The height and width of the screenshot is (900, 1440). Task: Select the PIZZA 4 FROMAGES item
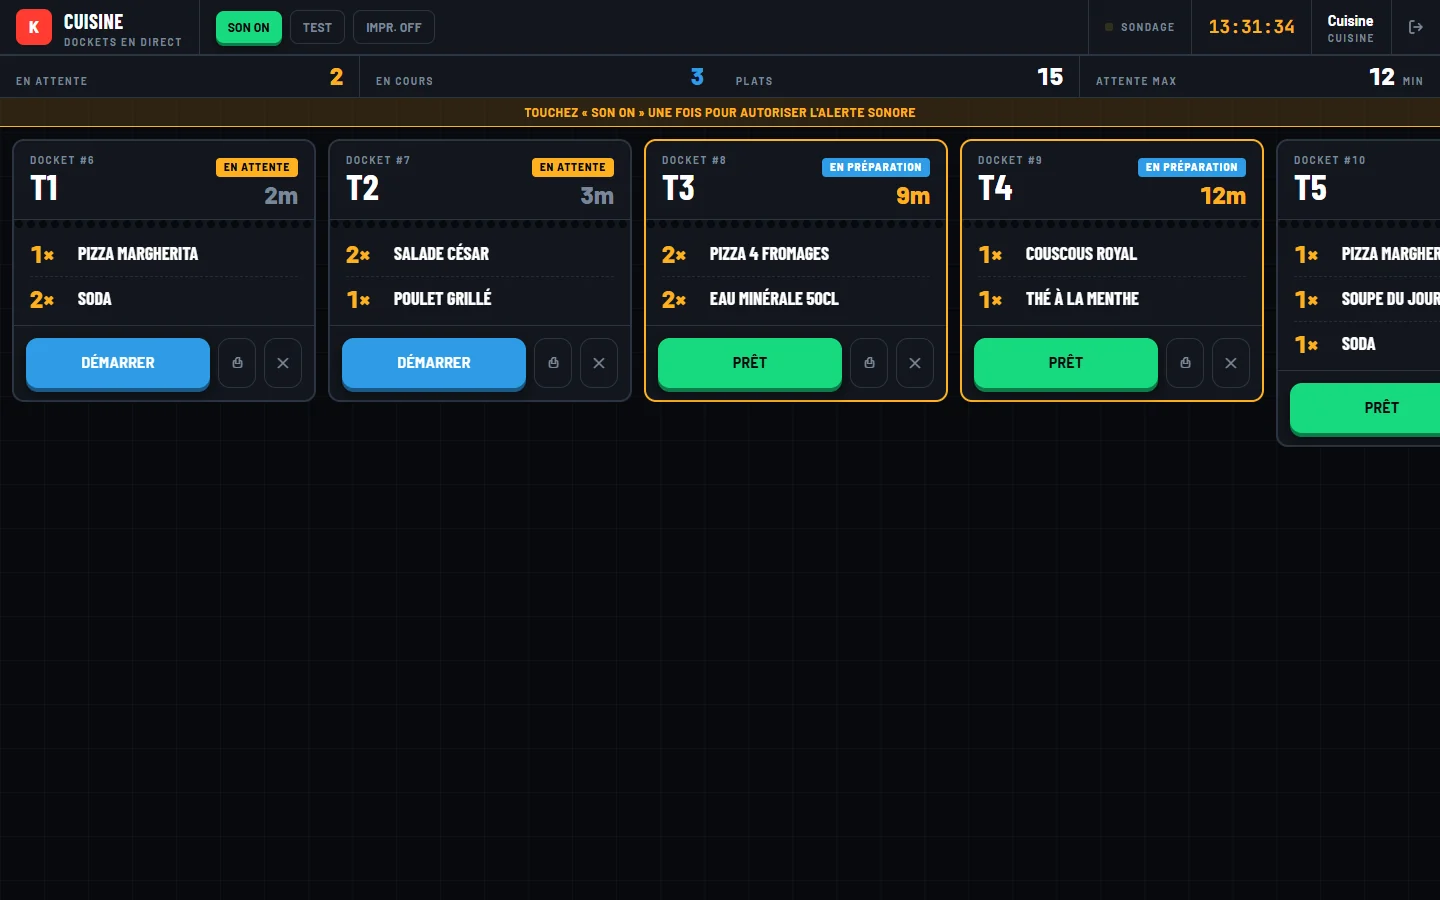tap(796, 254)
